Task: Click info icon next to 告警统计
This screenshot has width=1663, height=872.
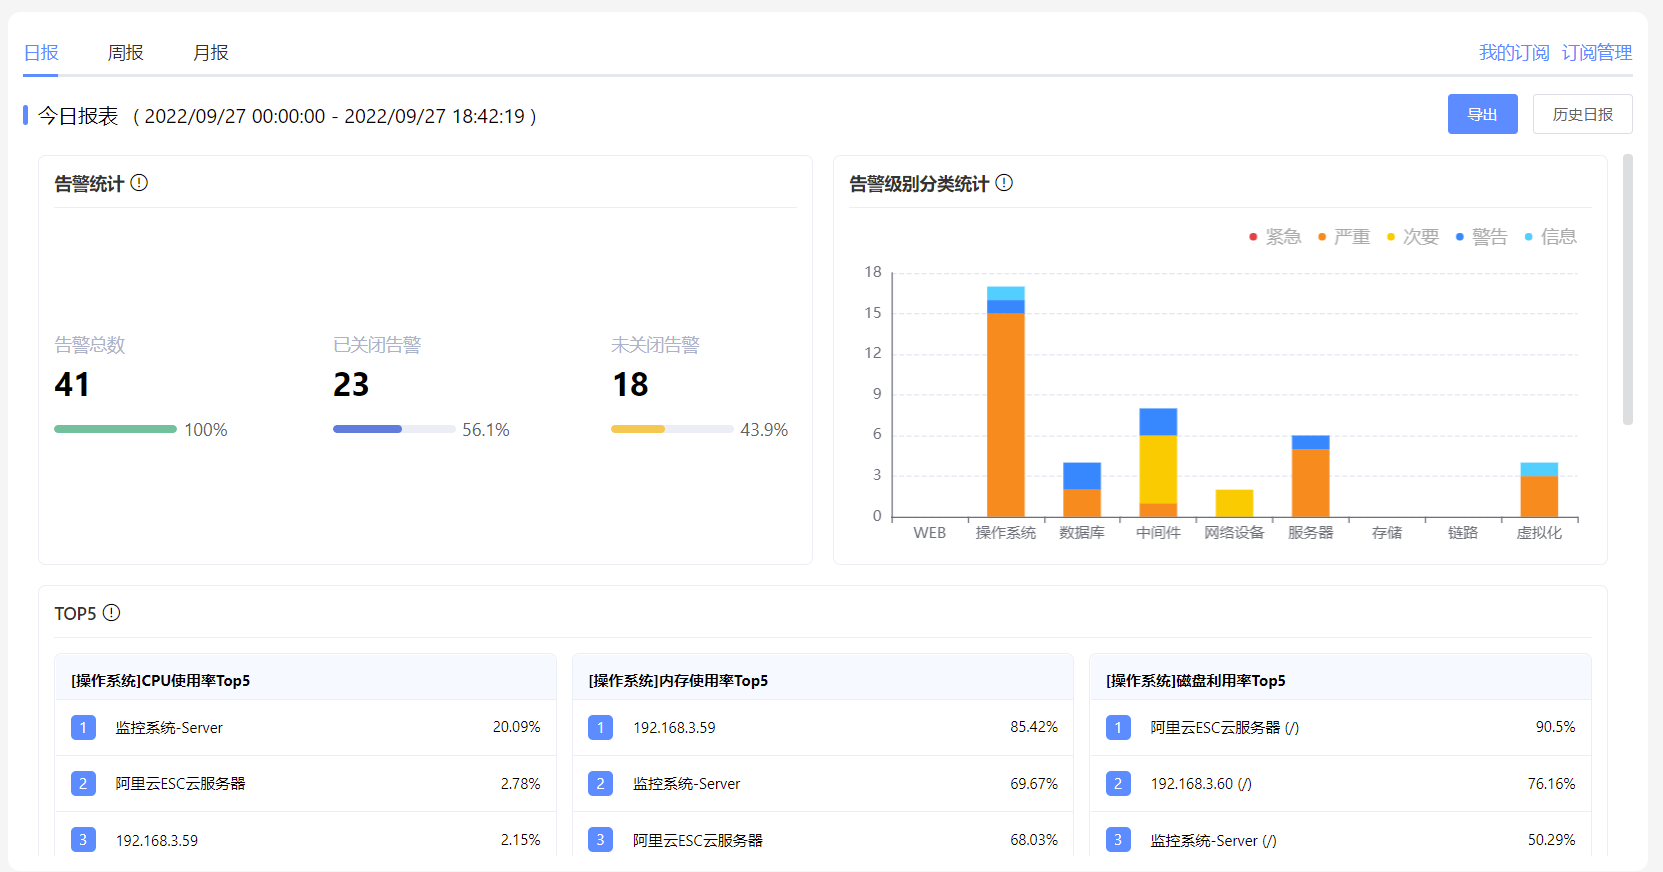Action: [x=139, y=183]
